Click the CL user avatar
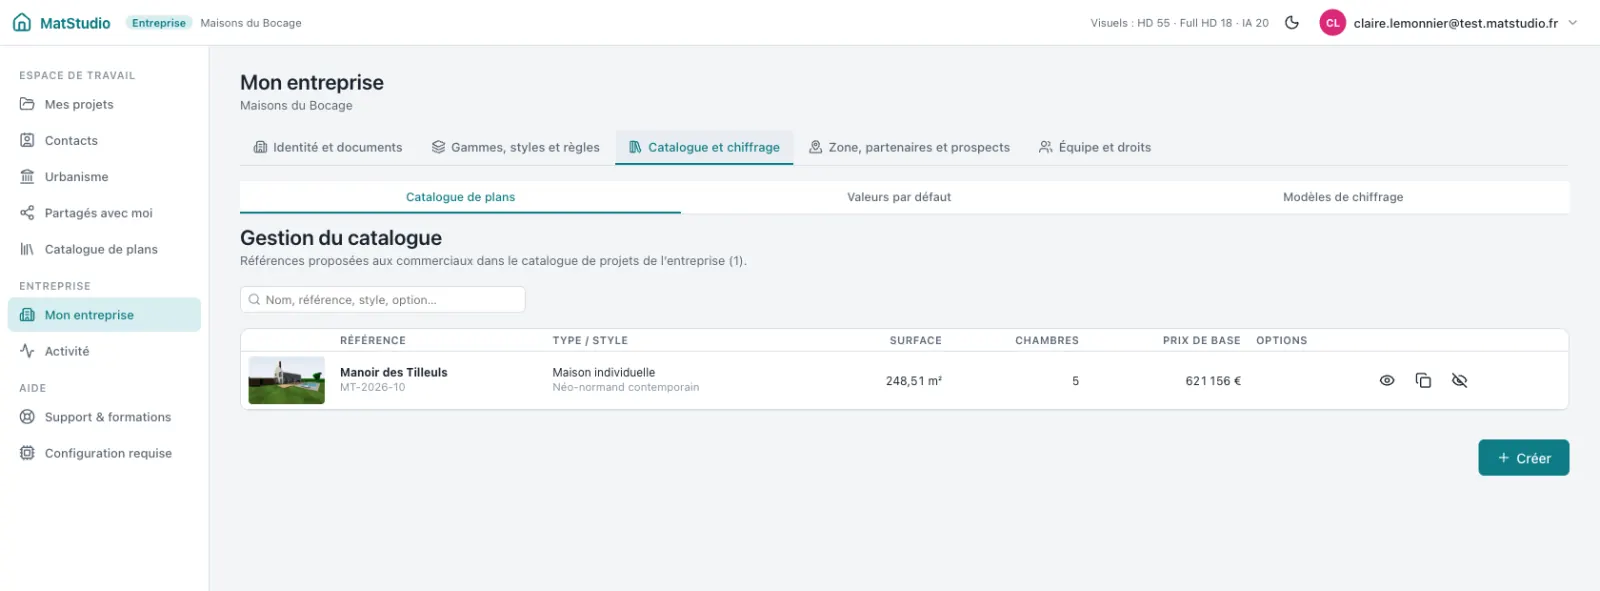Screen dimensions: 1600x591 point(1332,23)
